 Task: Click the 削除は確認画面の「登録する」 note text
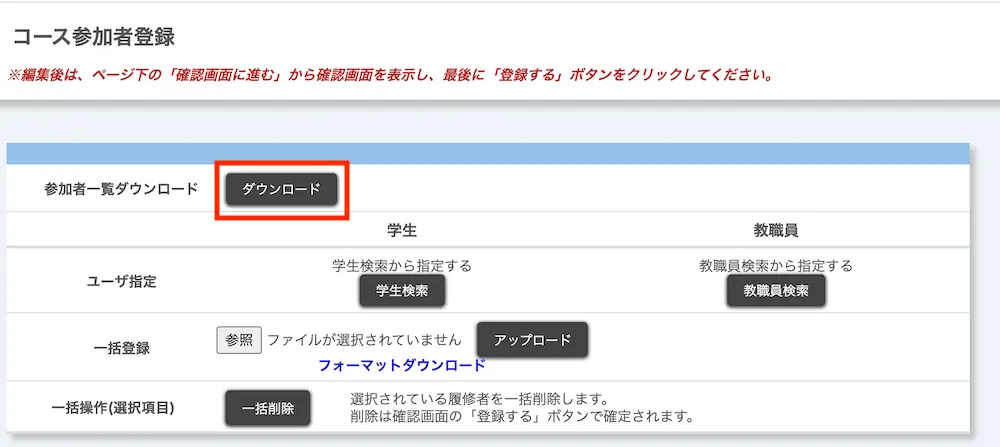coord(521,416)
